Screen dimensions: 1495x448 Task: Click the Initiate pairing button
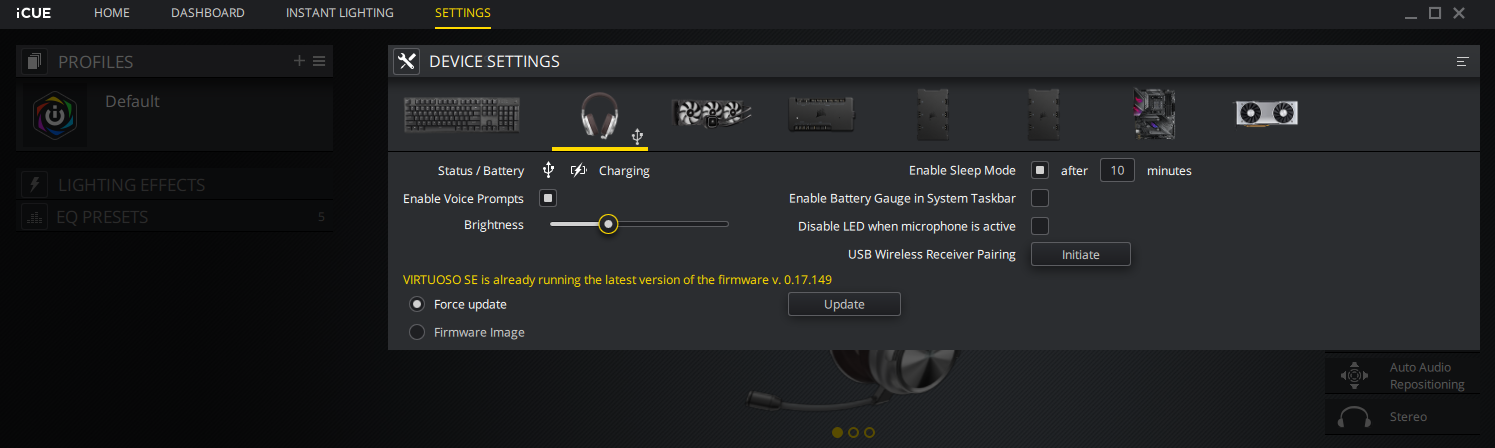click(1081, 254)
